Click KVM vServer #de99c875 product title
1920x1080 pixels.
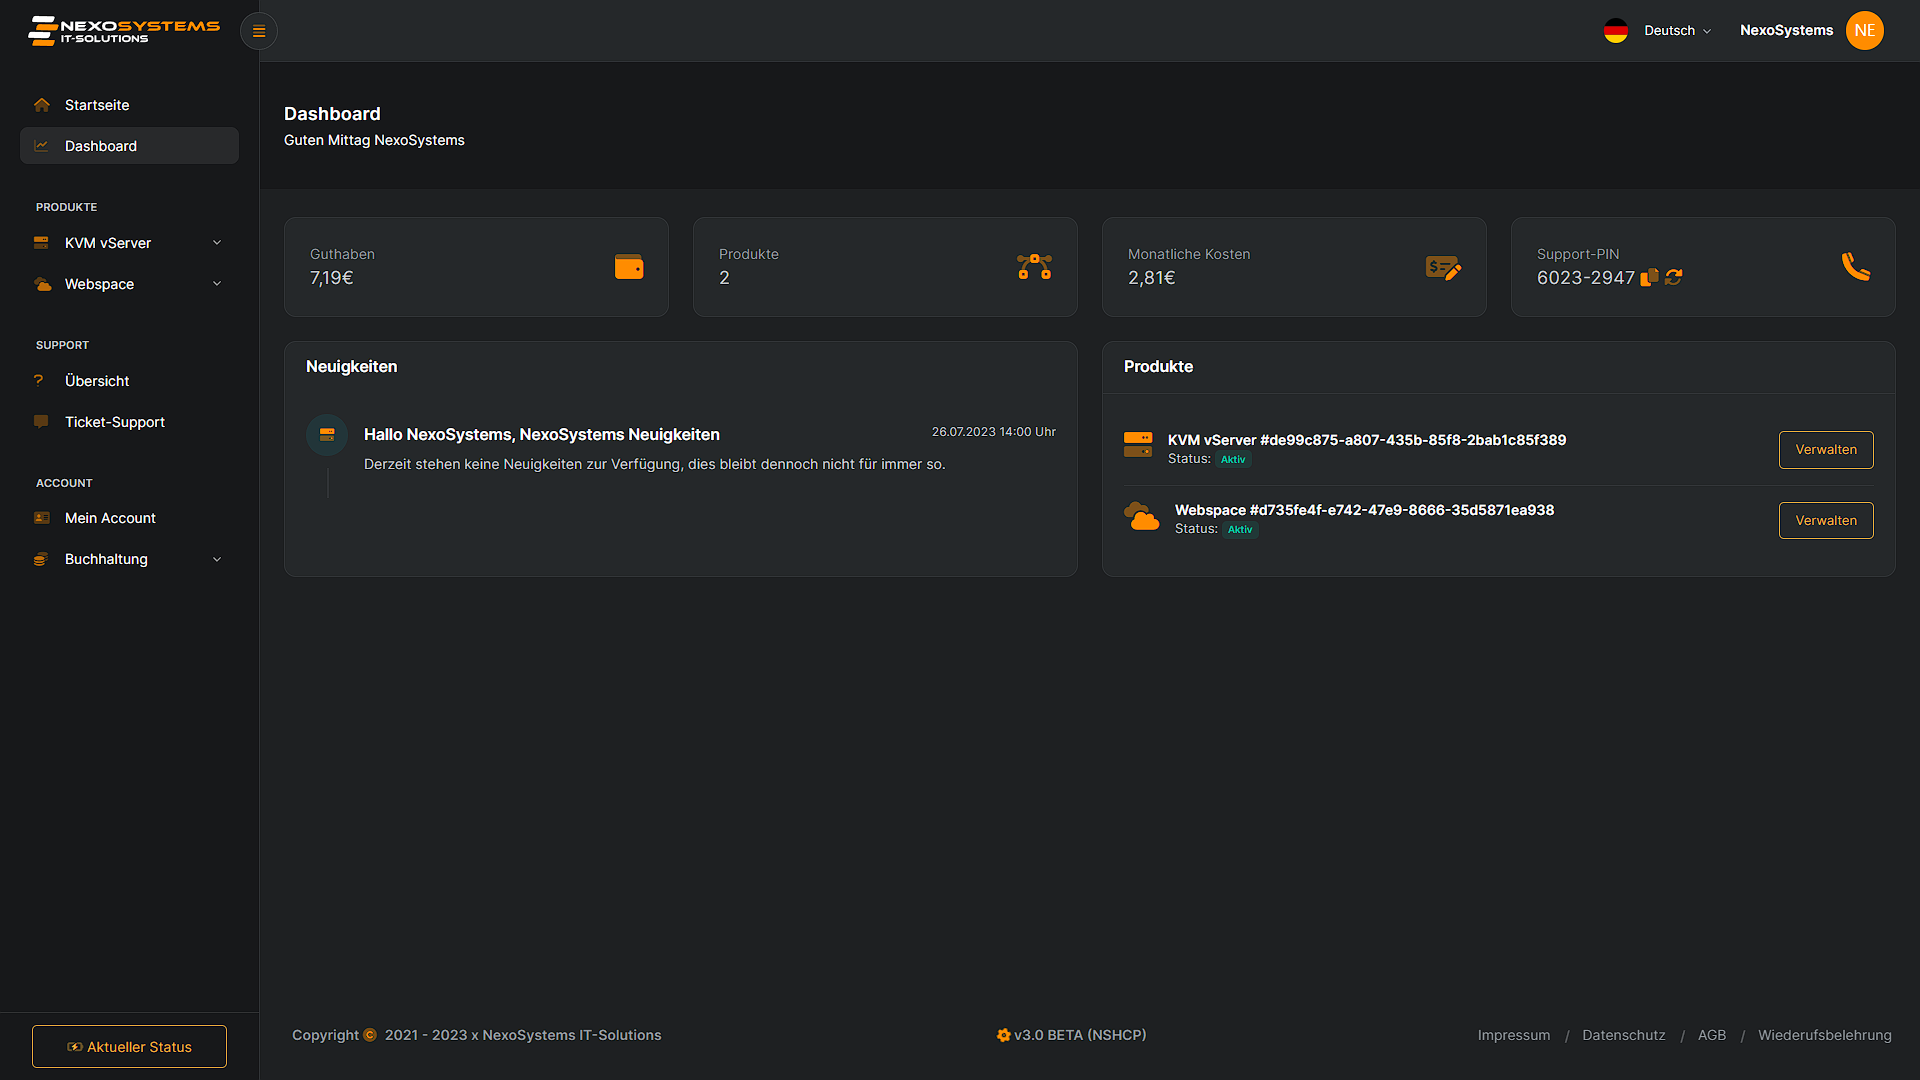click(x=1367, y=440)
